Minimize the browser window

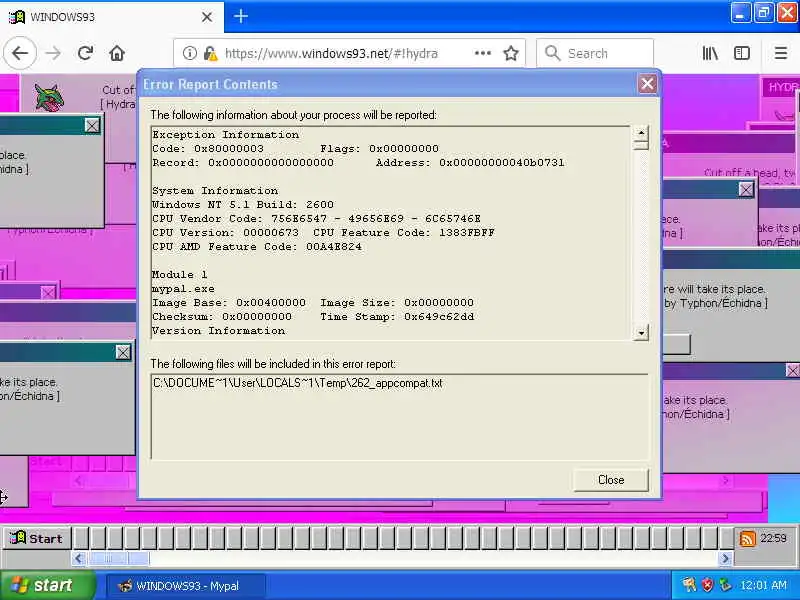pos(740,13)
